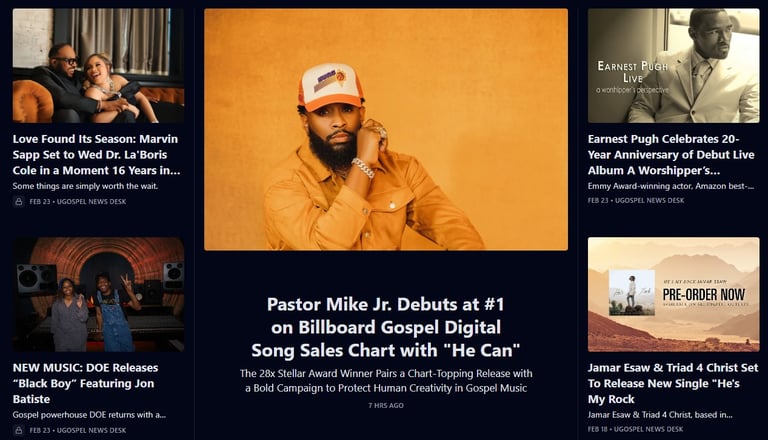Read "Love Found Its Season" headline
The width and height of the screenshot is (768, 440).
[96, 154]
